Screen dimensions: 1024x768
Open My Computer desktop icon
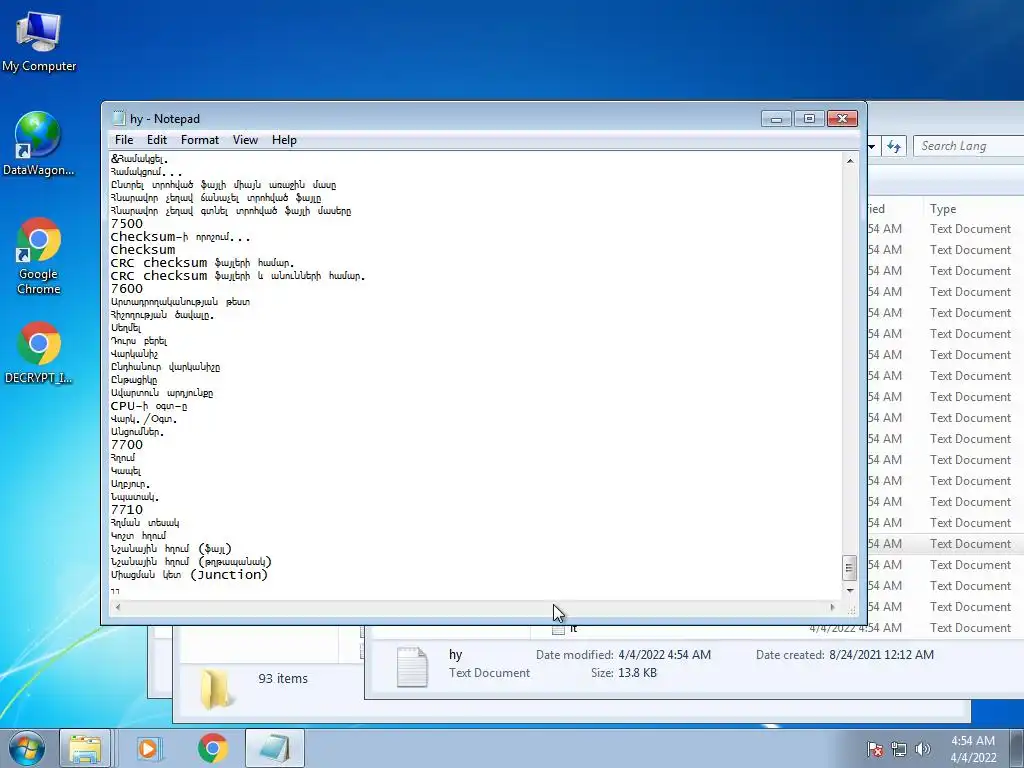click(39, 40)
